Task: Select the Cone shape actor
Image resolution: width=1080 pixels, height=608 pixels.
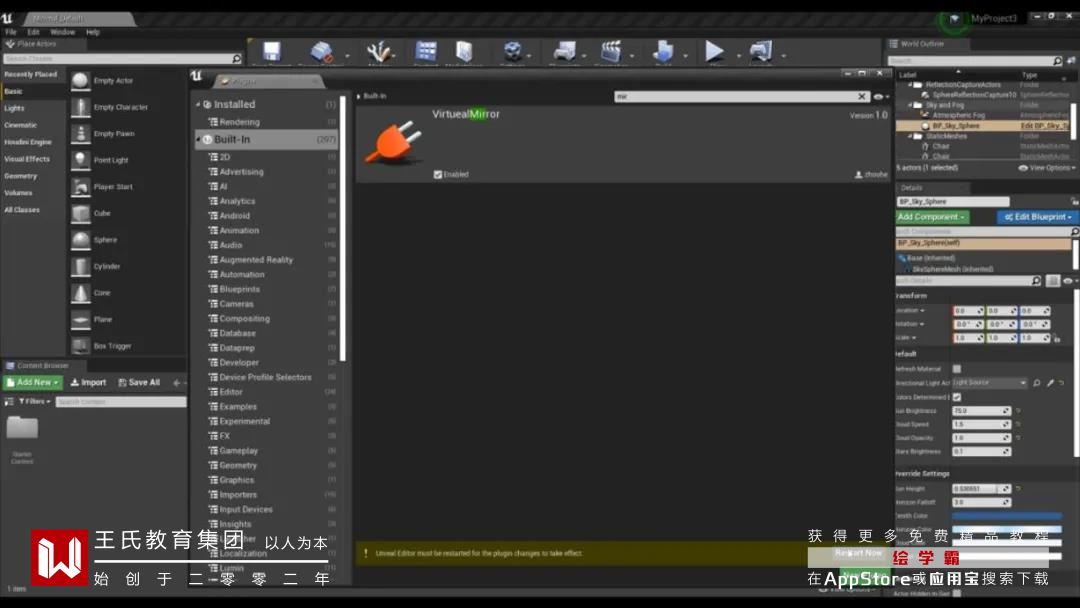Action: coord(101,293)
